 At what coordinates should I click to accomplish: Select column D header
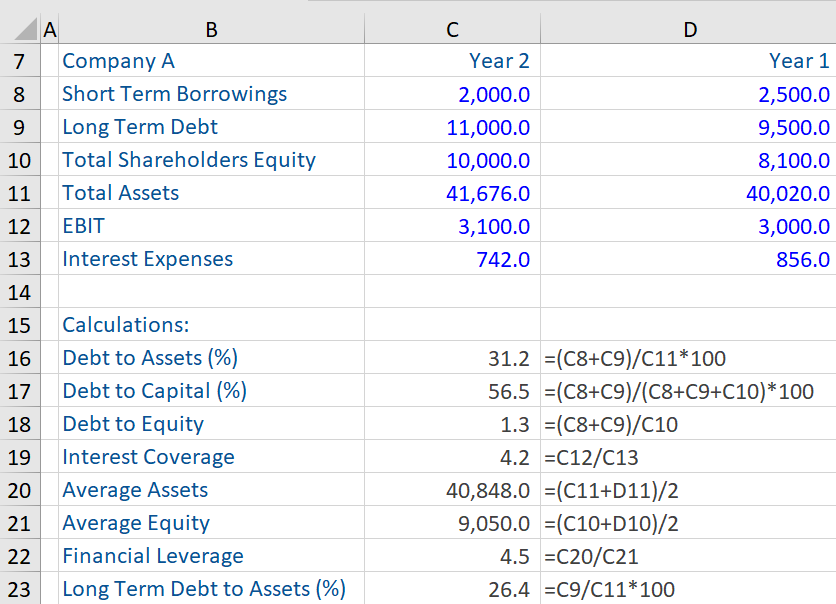click(688, 29)
